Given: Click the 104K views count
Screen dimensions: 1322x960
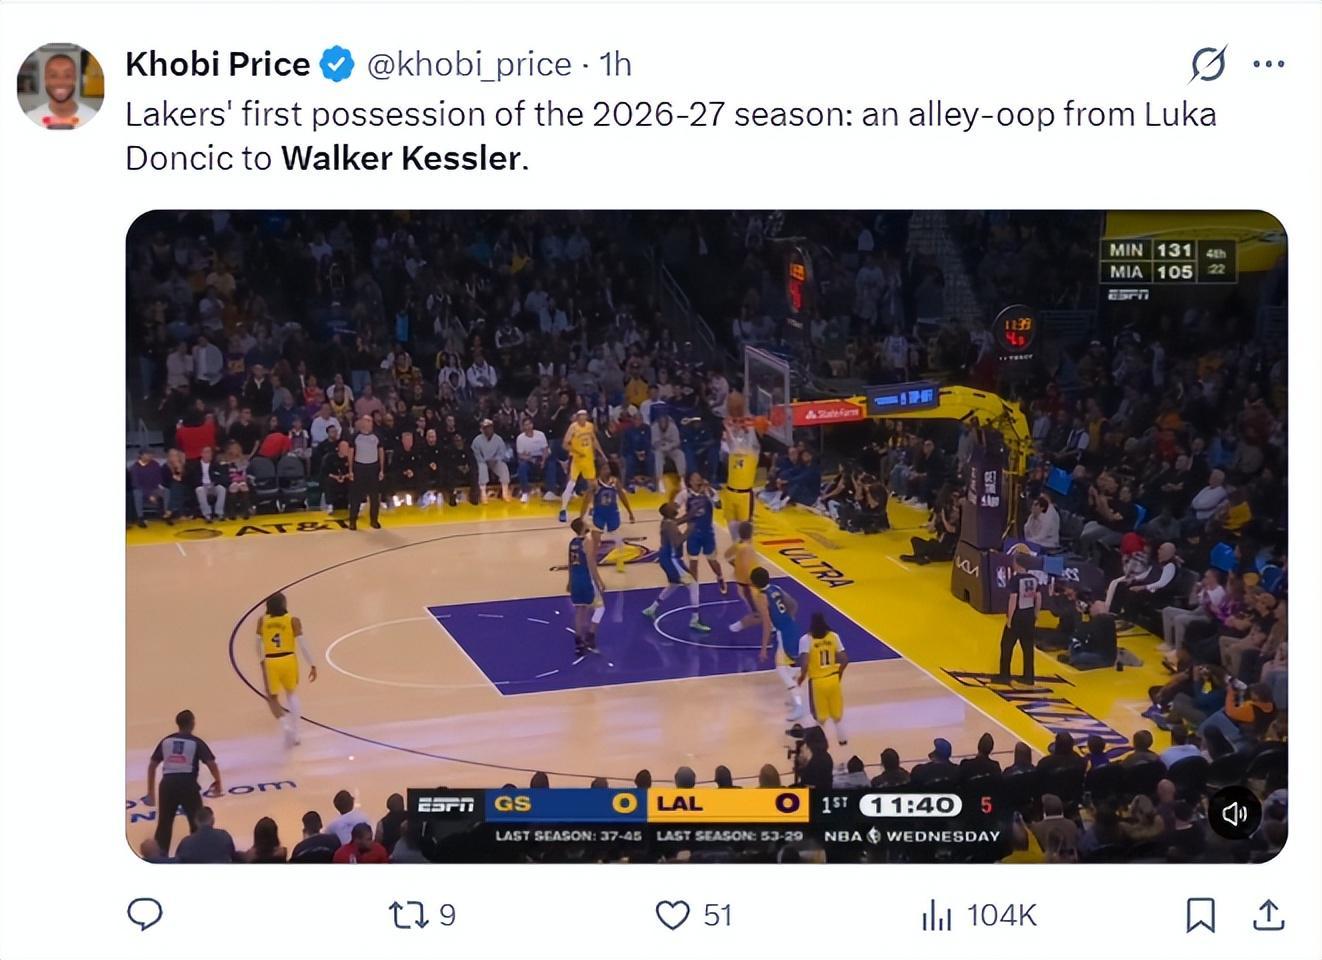Looking at the screenshot, I should click(x=1002, y=915).
